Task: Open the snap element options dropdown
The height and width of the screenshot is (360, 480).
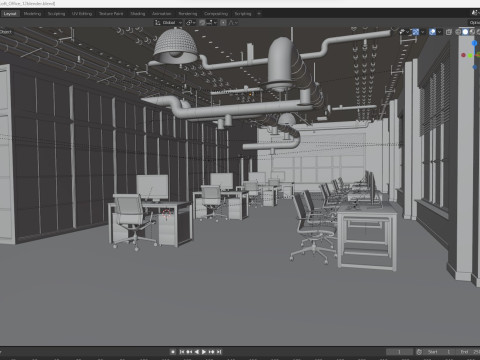Action: pyautogui.click(x=212, y=23)
